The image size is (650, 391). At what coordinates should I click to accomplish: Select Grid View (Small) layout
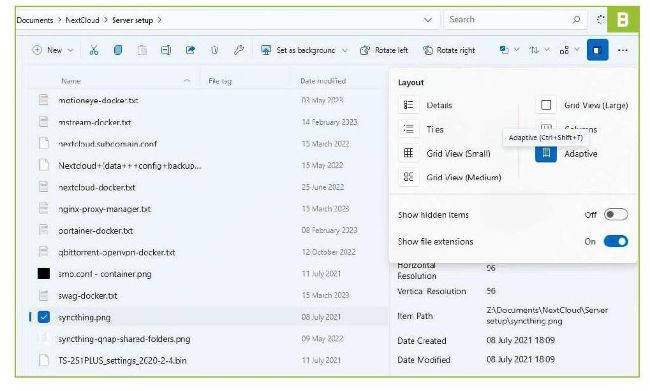444,153
